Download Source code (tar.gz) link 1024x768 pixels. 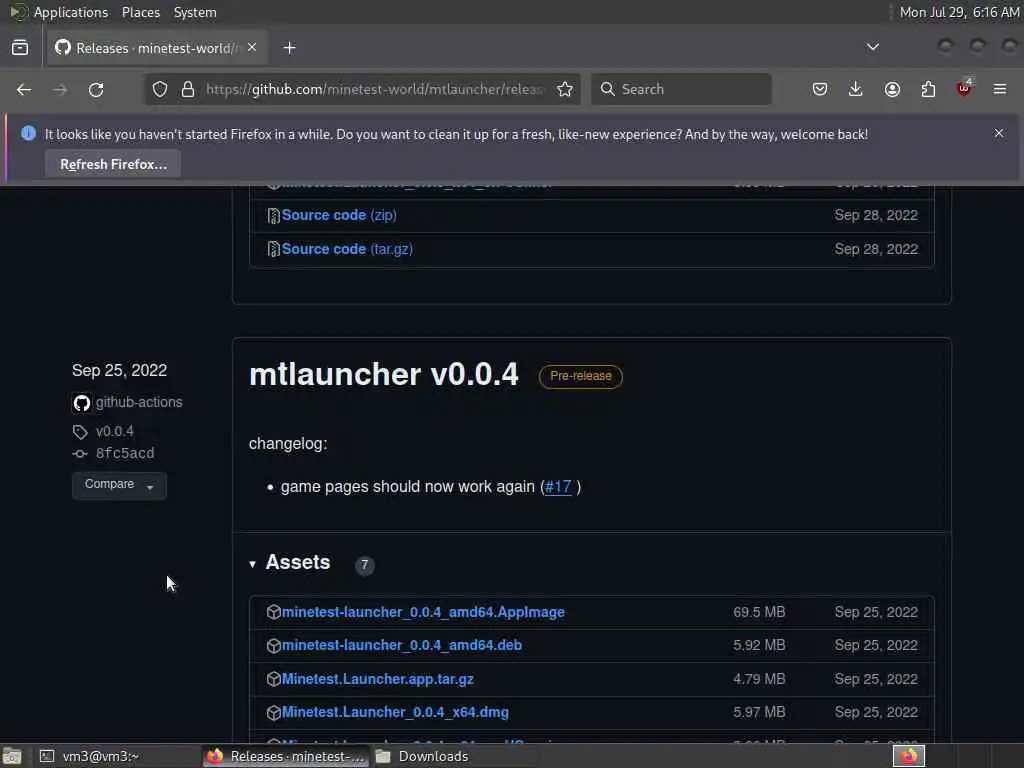click(347, 249)
